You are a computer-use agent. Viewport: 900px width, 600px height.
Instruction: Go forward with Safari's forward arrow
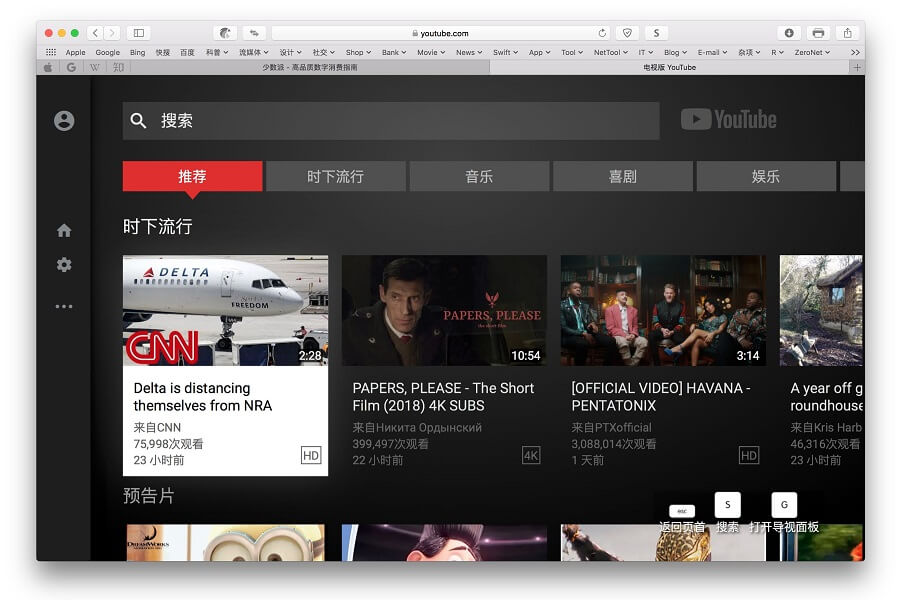tap(112, 33)
